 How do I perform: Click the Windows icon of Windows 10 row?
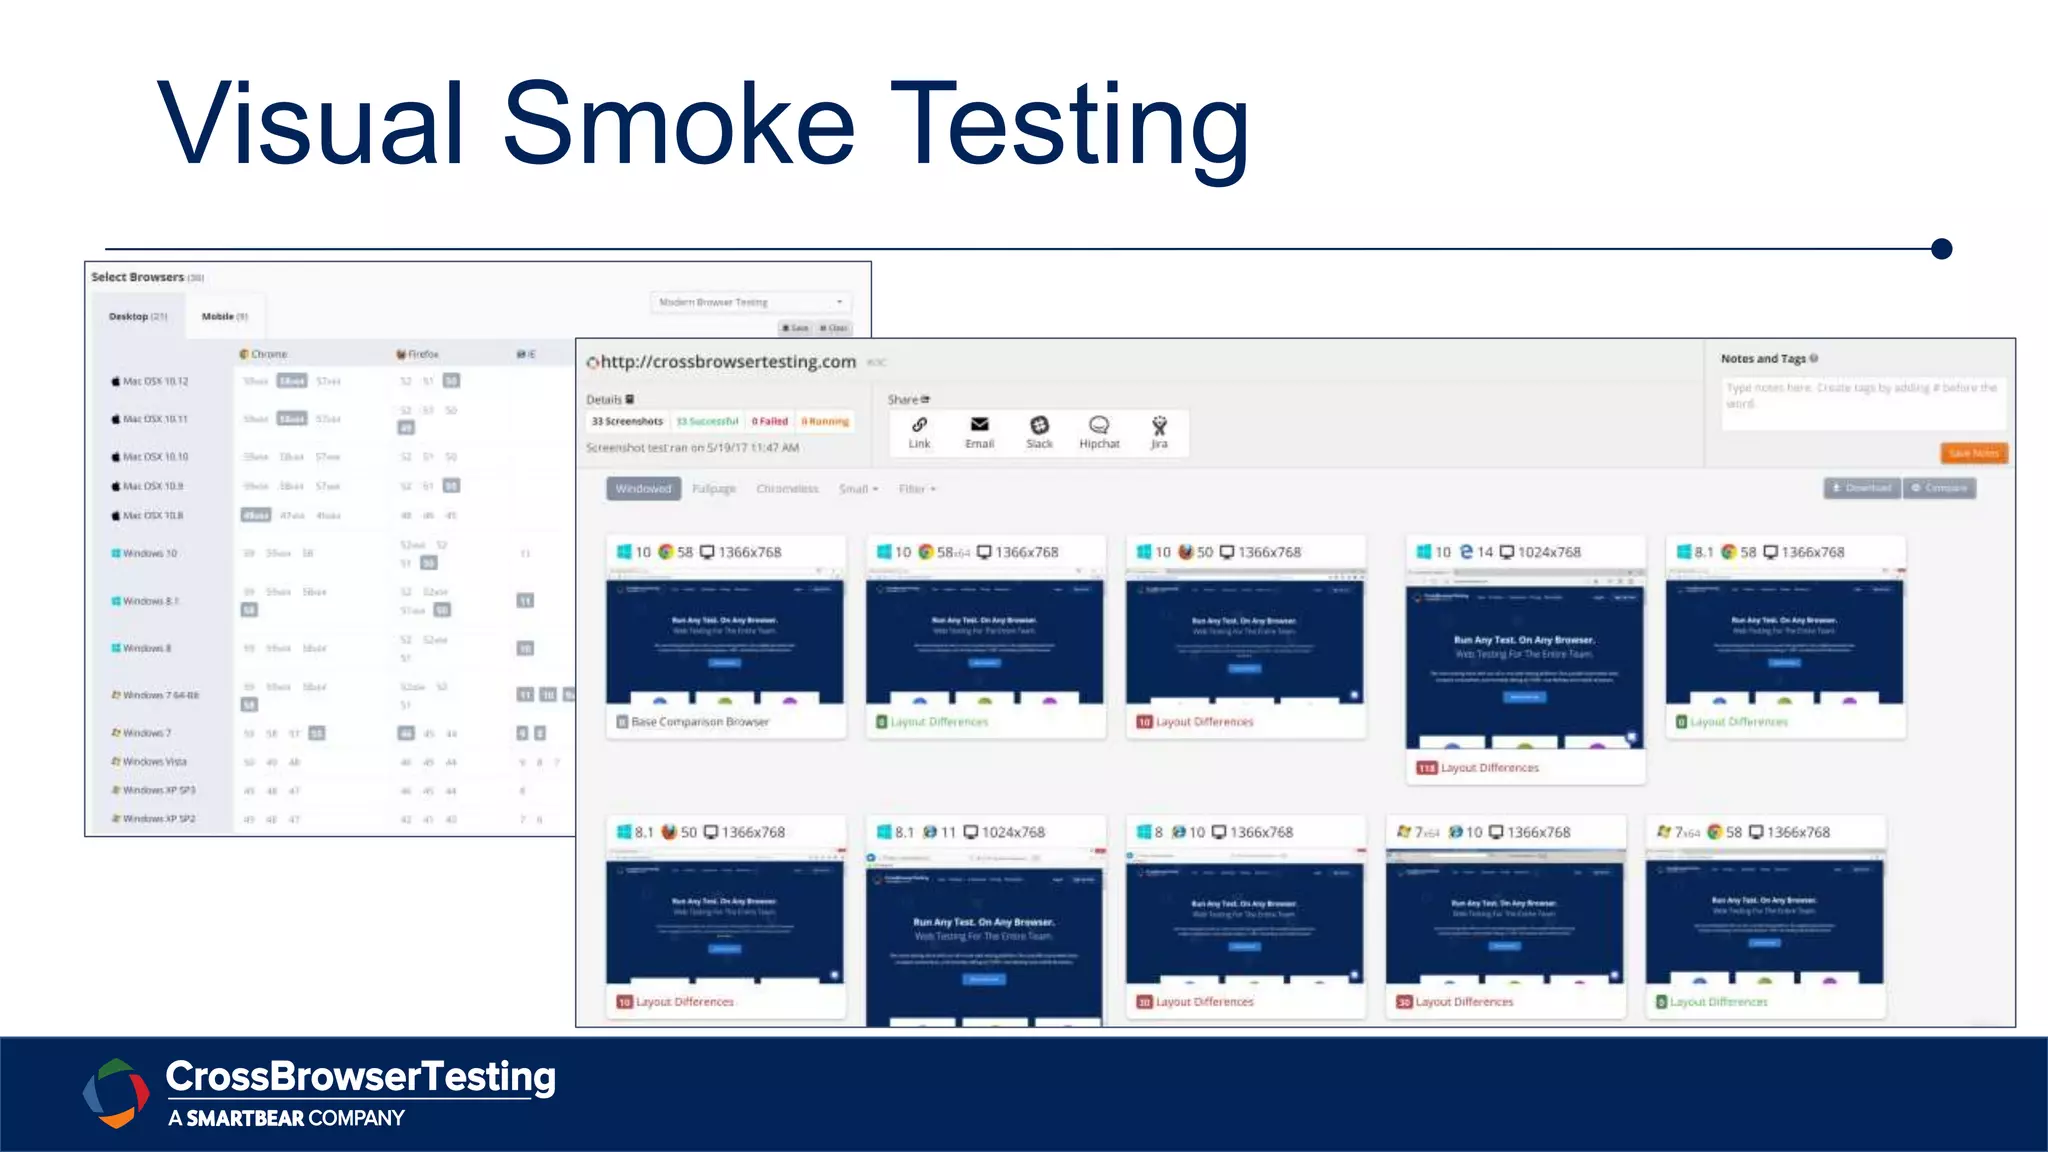116,553
